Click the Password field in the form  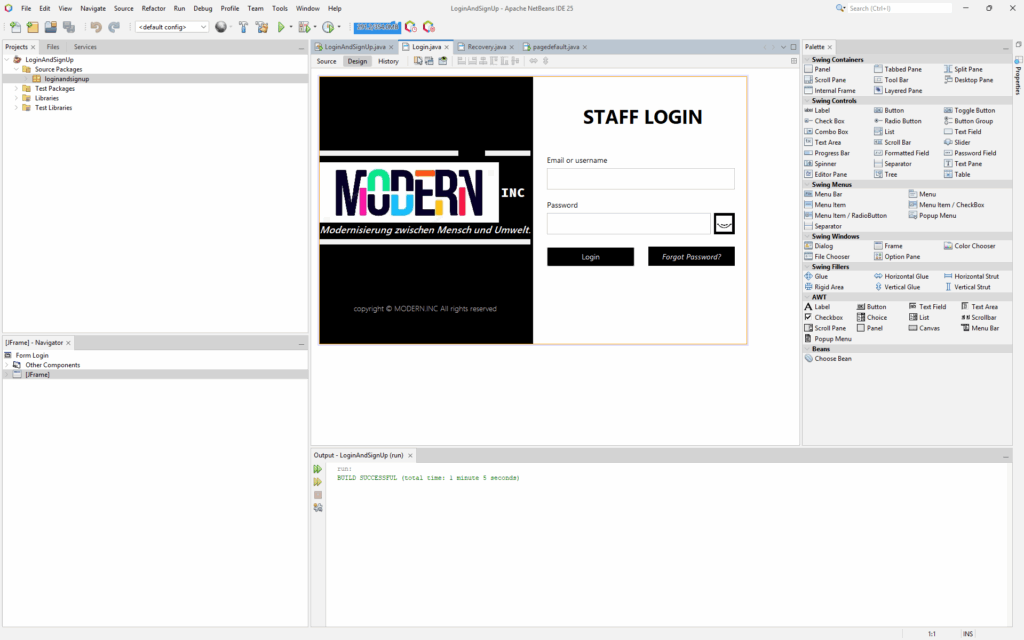(x=629, y=223)
